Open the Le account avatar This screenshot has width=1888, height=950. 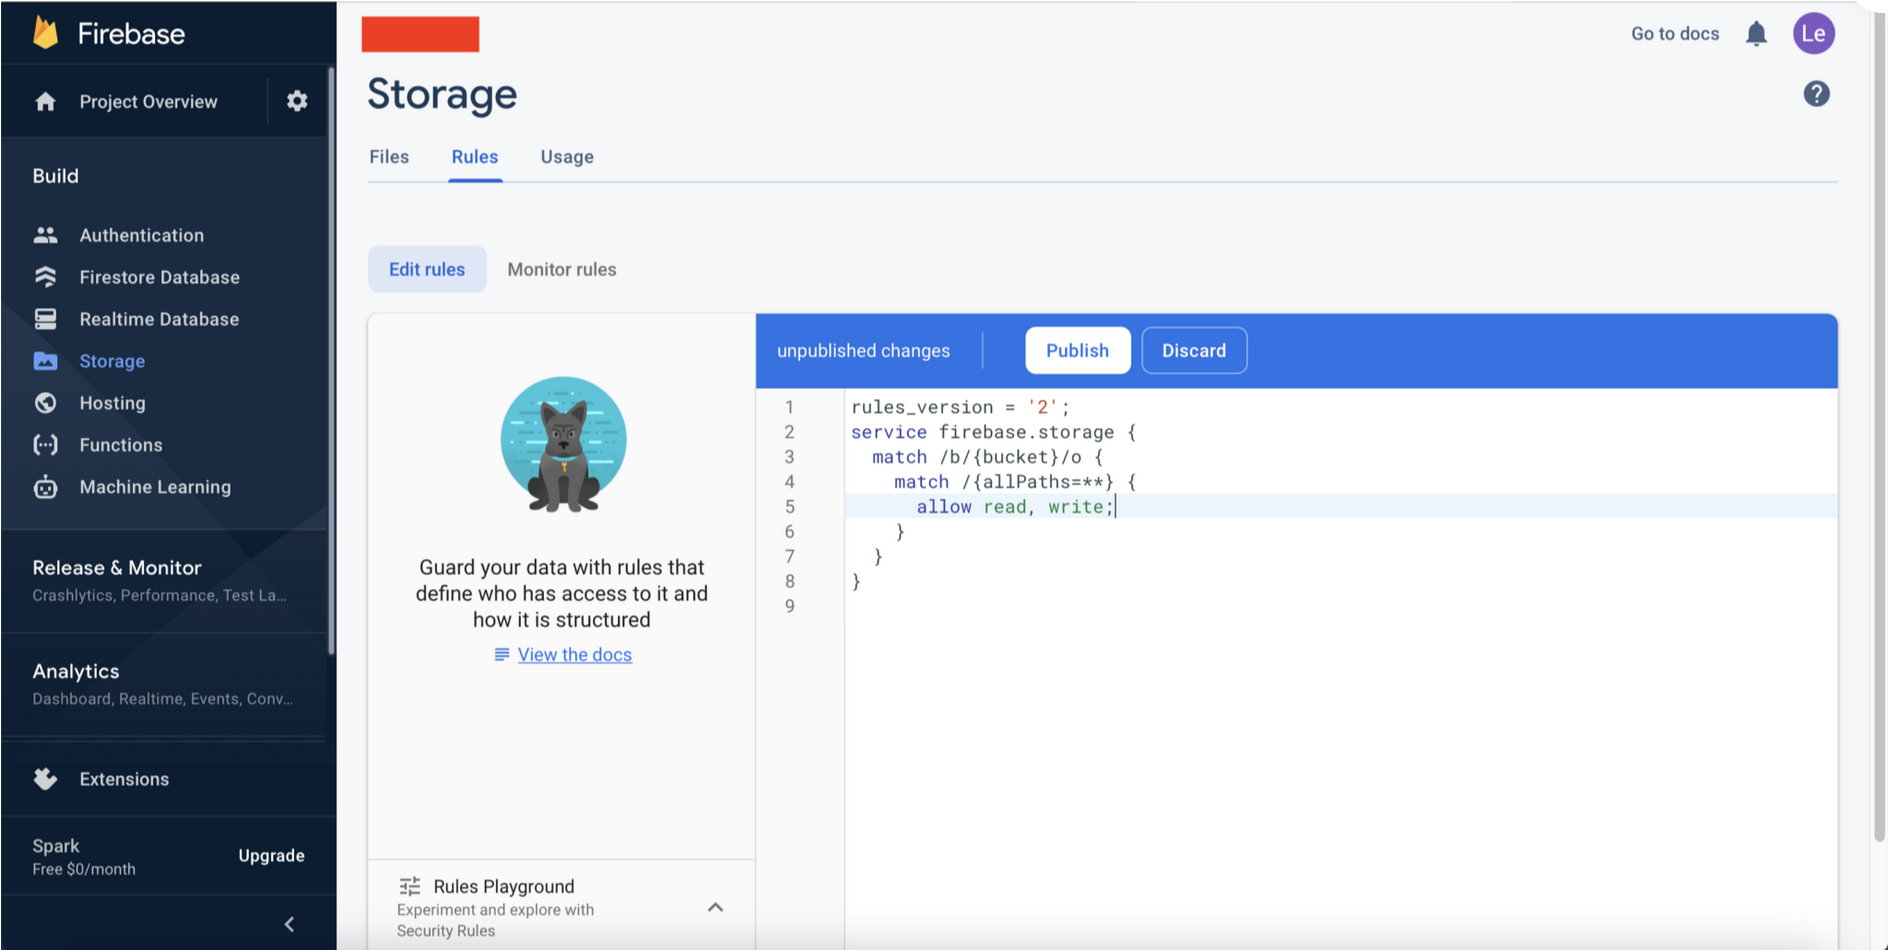pos(1813,33)
